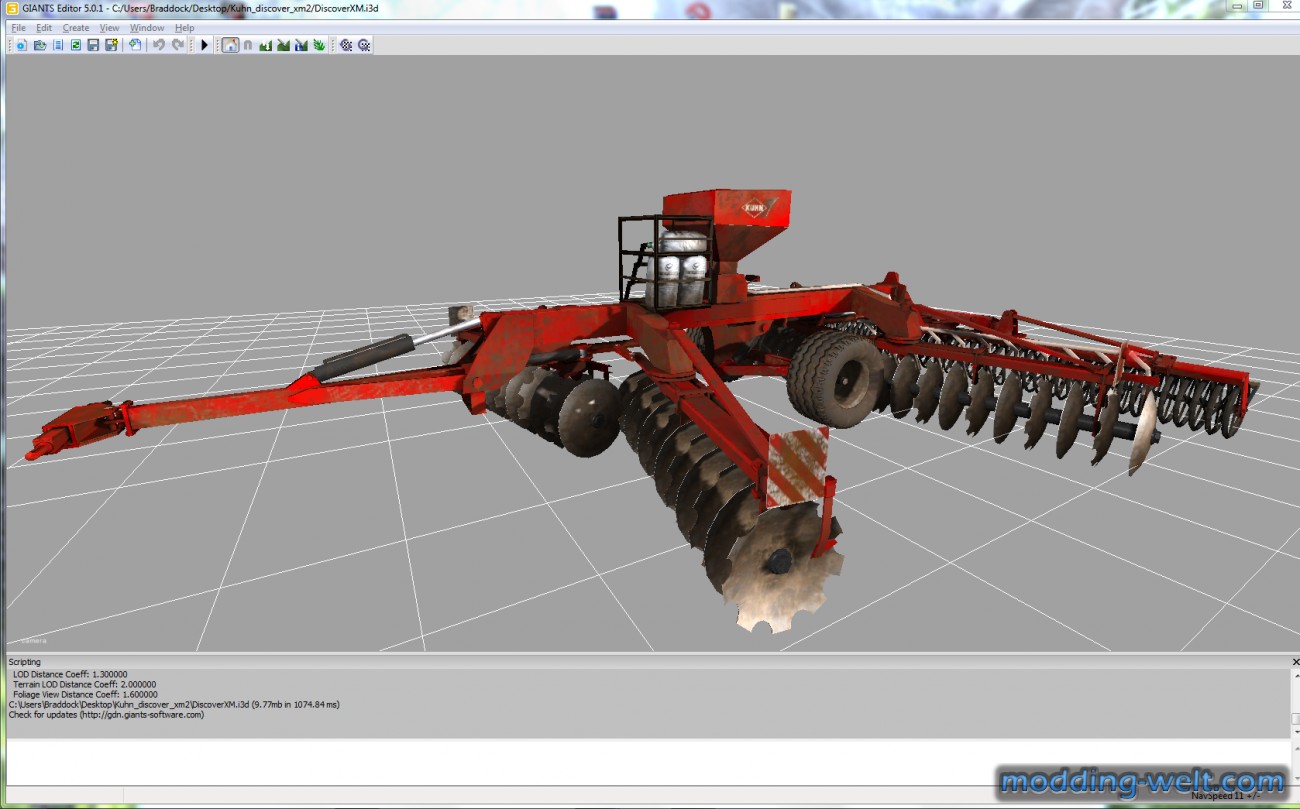
Task: Toggle the house-shaped framed toolbar icon
Action: pos(230,45)
